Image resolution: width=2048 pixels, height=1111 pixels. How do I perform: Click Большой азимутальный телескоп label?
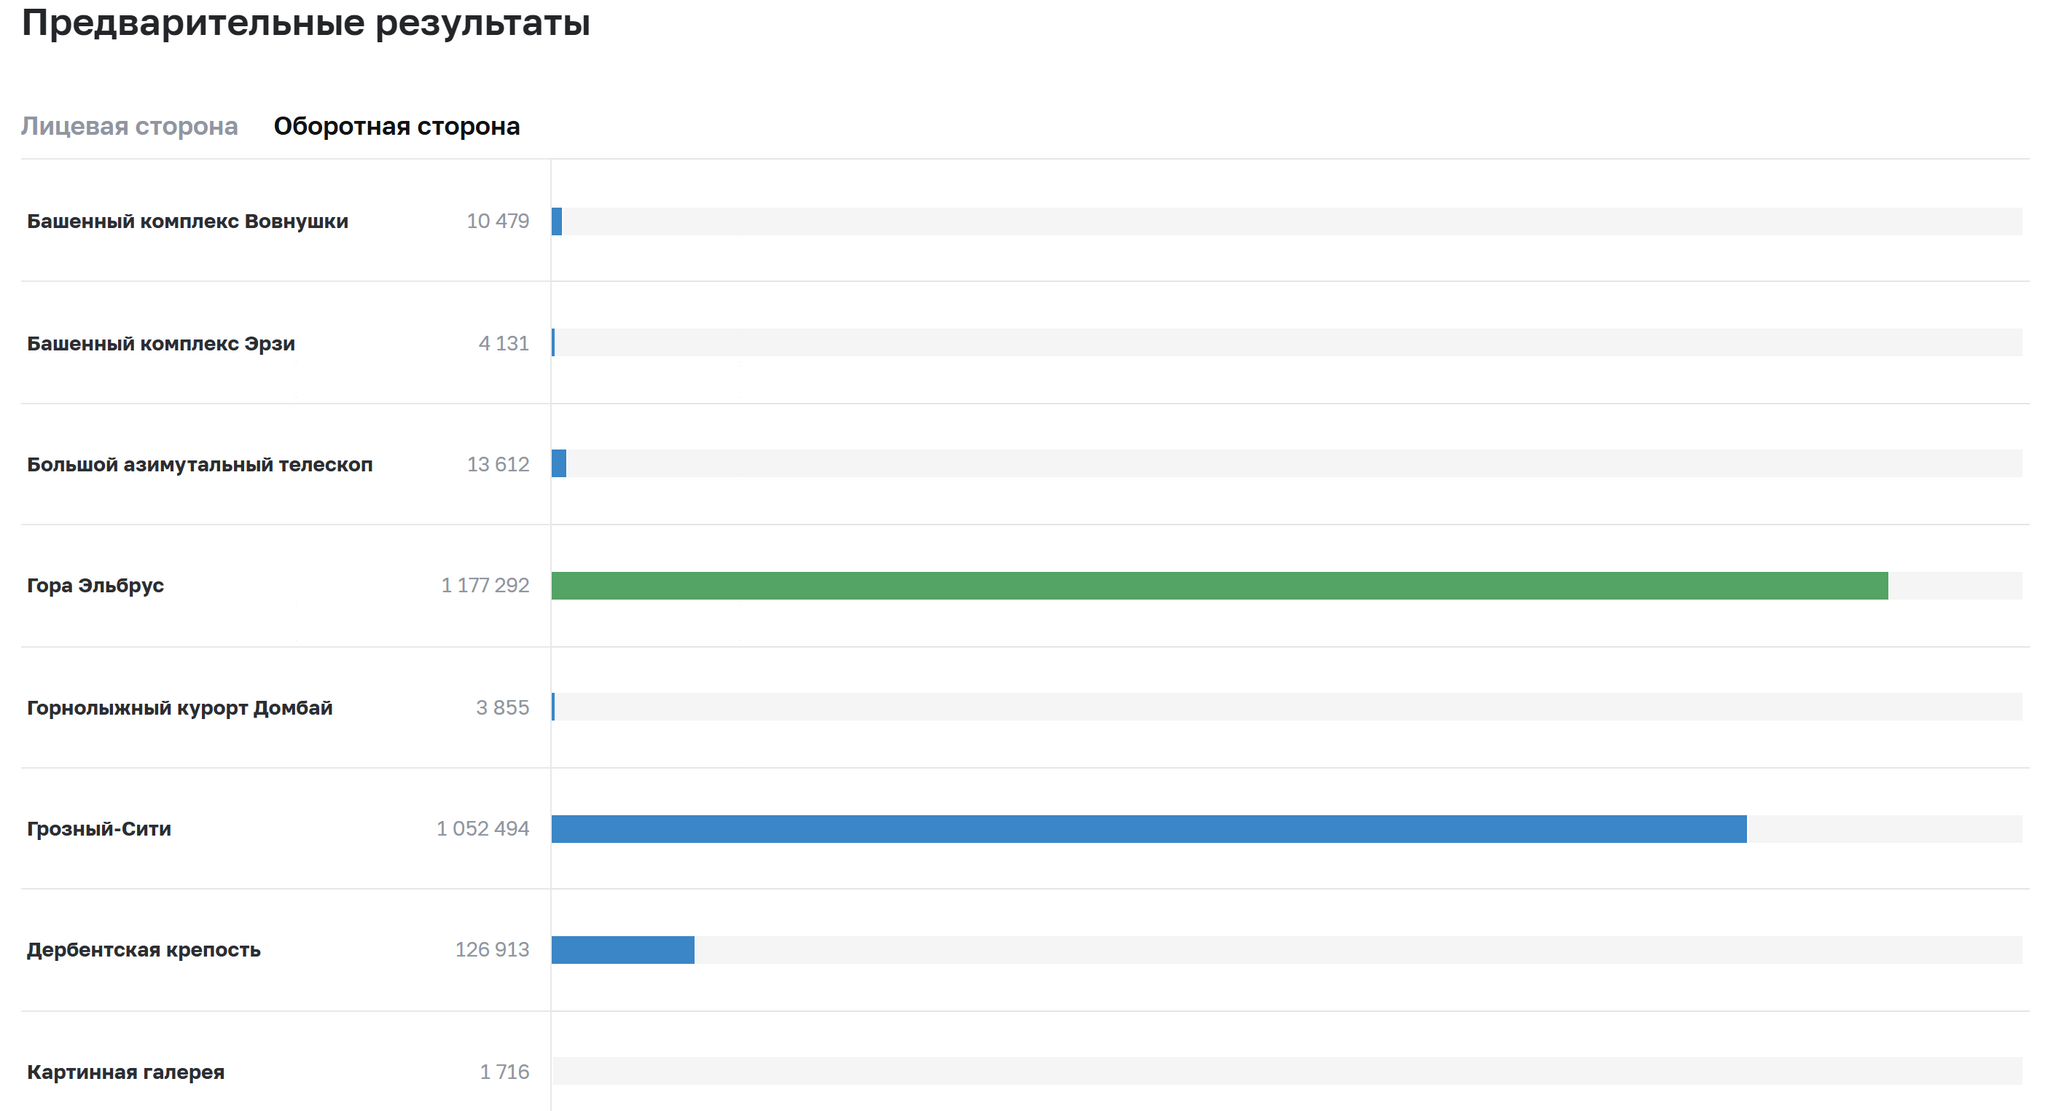tap(199, 464)
